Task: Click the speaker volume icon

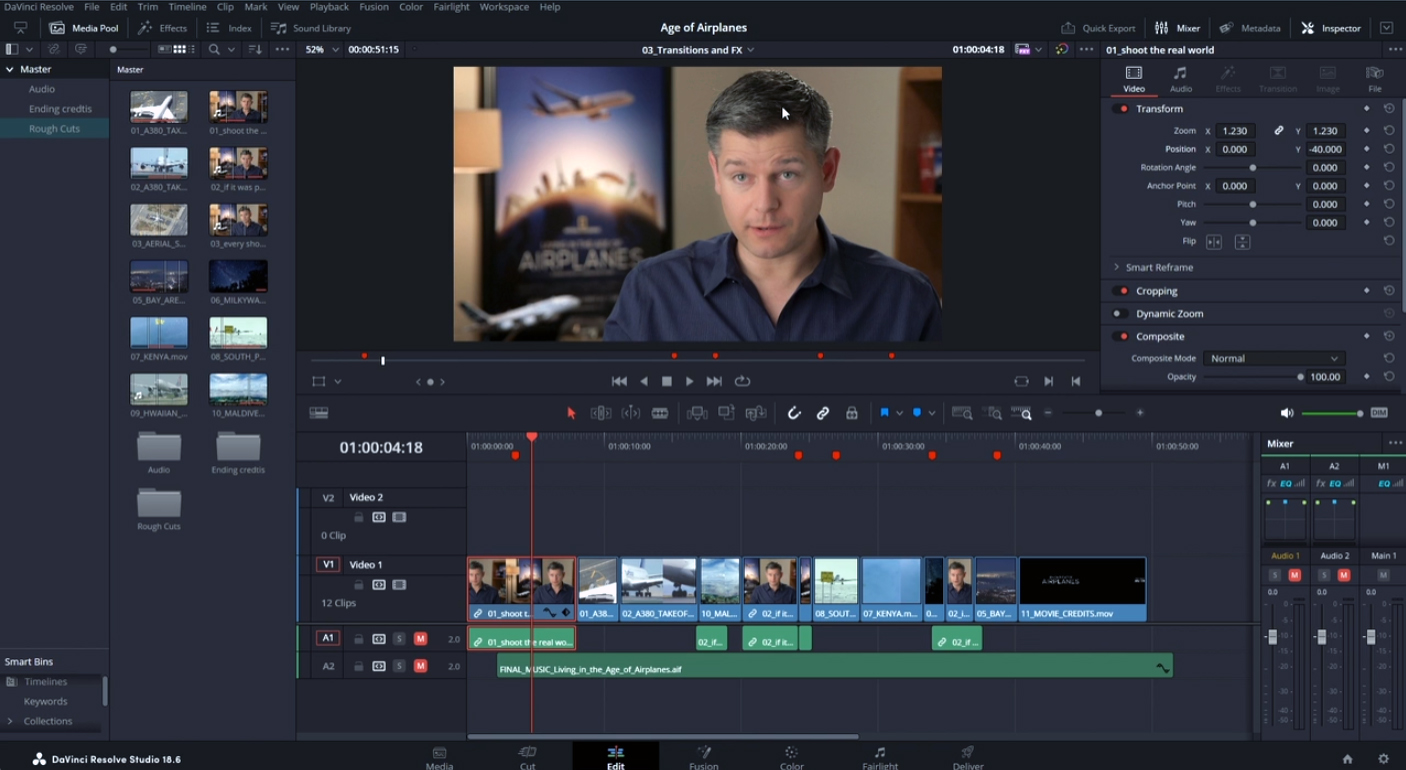Action: [x=1287, y=413]
